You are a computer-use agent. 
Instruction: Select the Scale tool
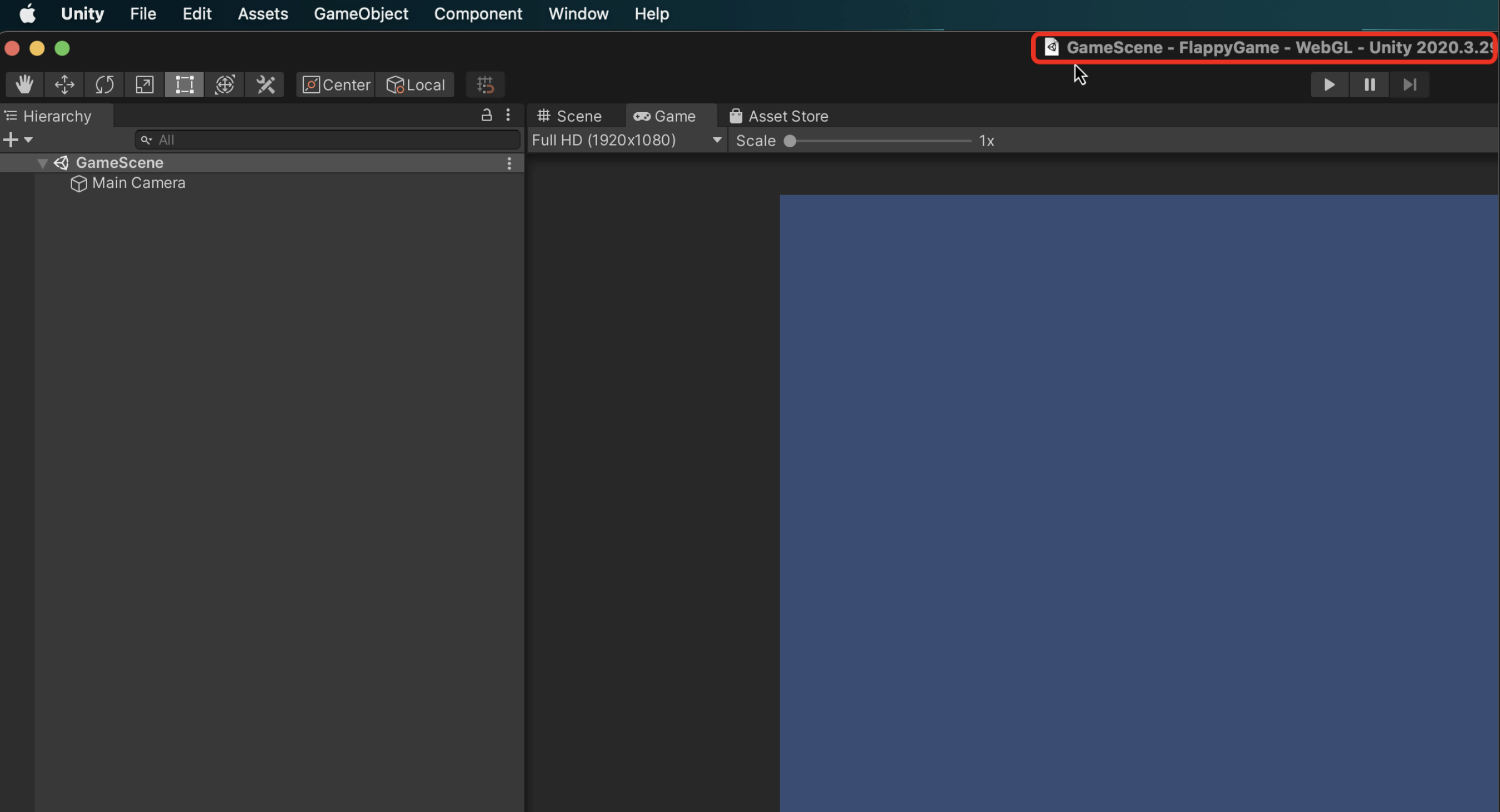144,85
